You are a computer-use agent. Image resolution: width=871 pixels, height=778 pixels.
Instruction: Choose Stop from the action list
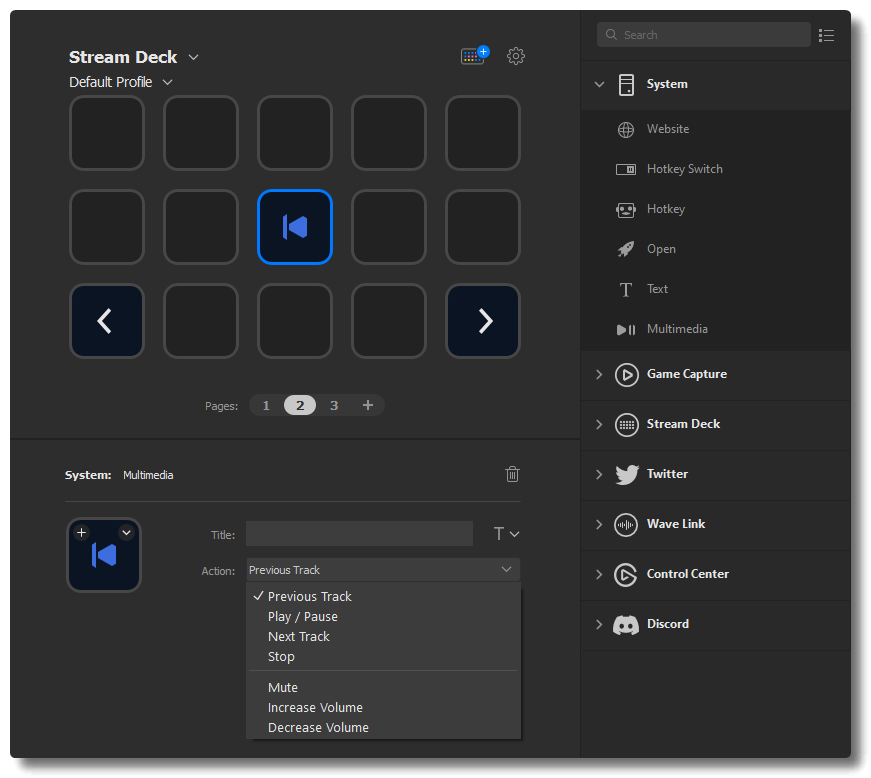383,656
